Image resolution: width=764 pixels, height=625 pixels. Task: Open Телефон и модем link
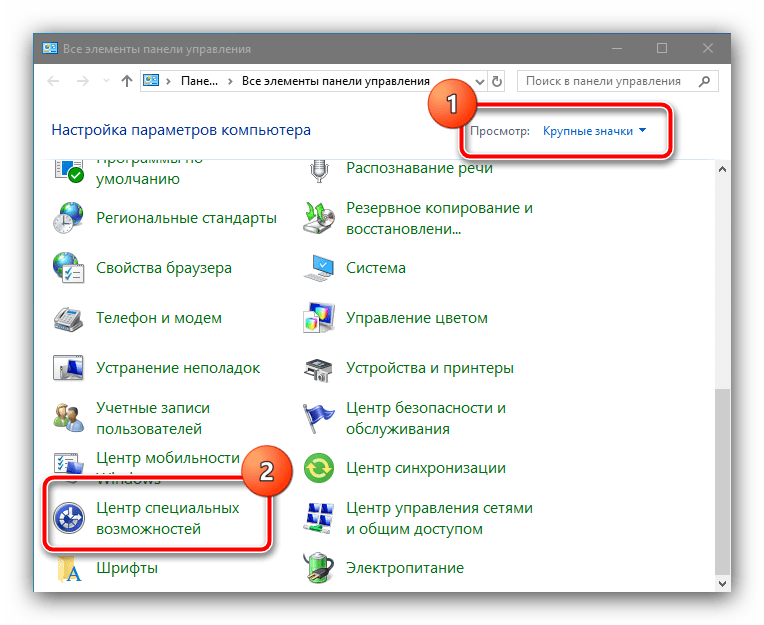pyautogui.click(x=159, y=318)
